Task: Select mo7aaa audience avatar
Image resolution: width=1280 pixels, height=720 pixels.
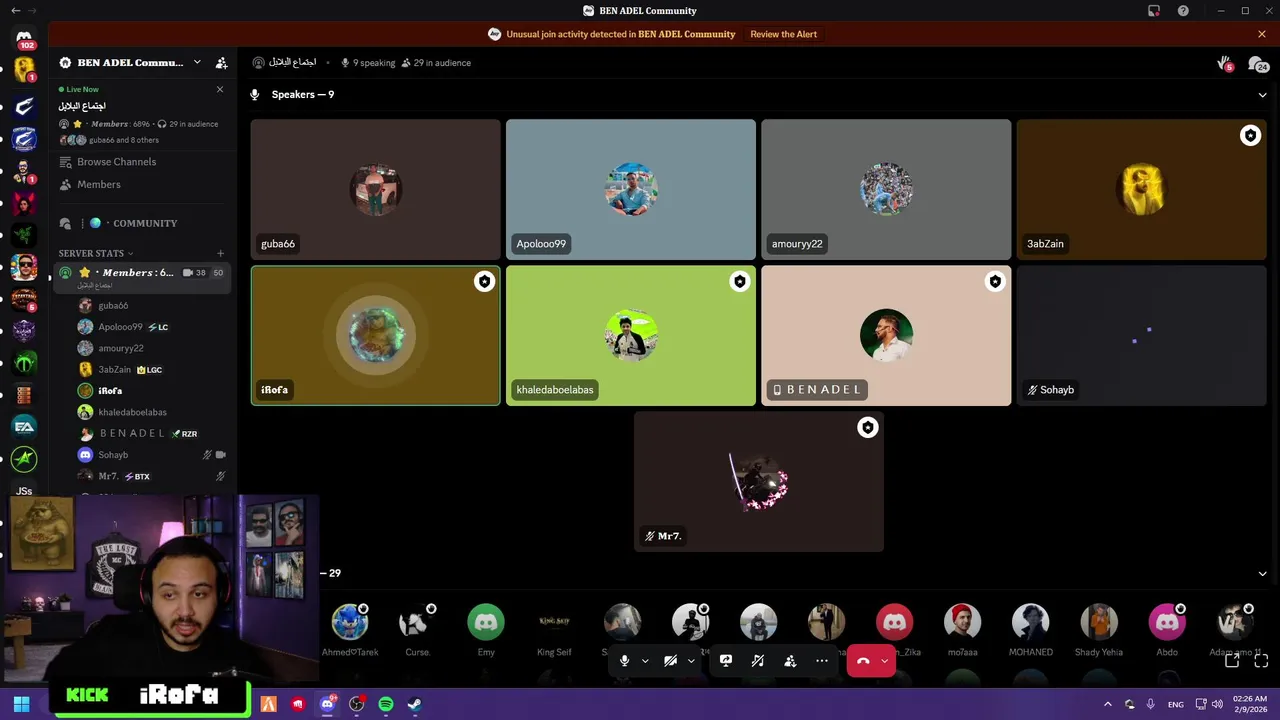Action: (962, 622)
